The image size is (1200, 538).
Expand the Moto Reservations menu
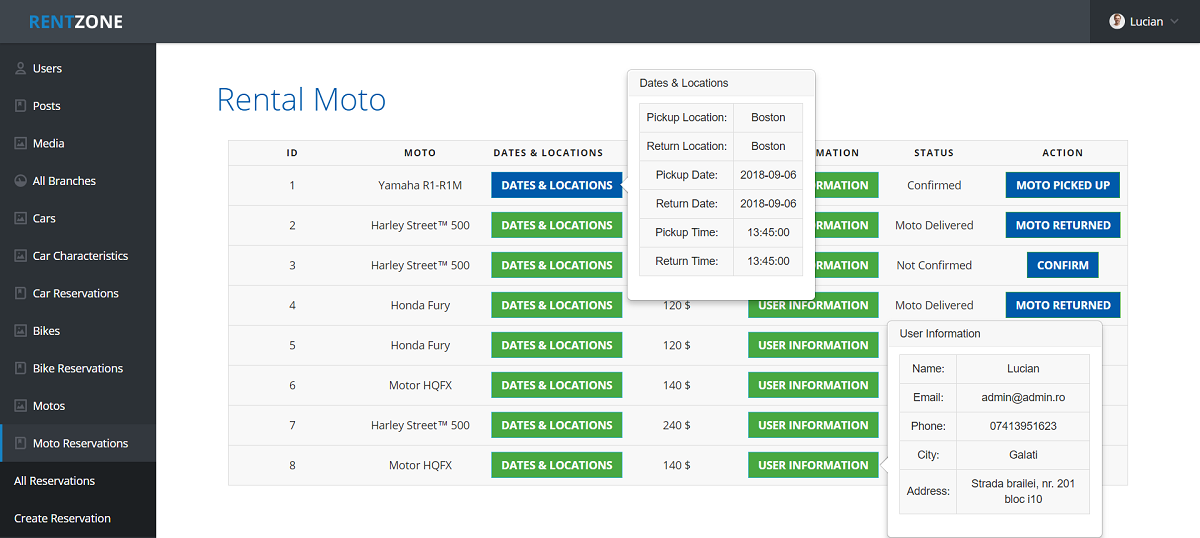pyautogui.click(x=80, y=443)
